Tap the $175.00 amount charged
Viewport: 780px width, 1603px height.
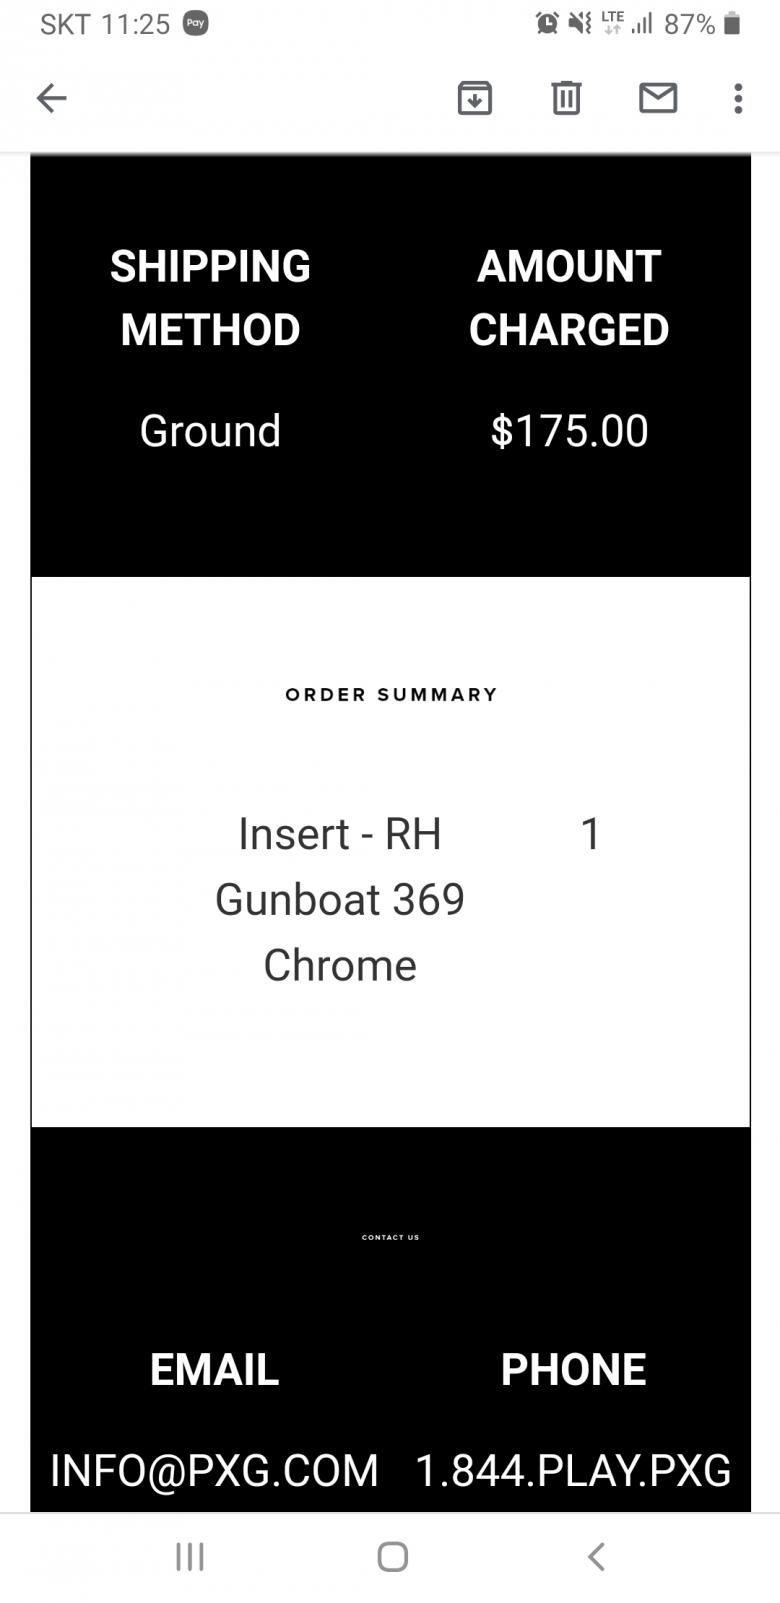(x=569, y=431)
